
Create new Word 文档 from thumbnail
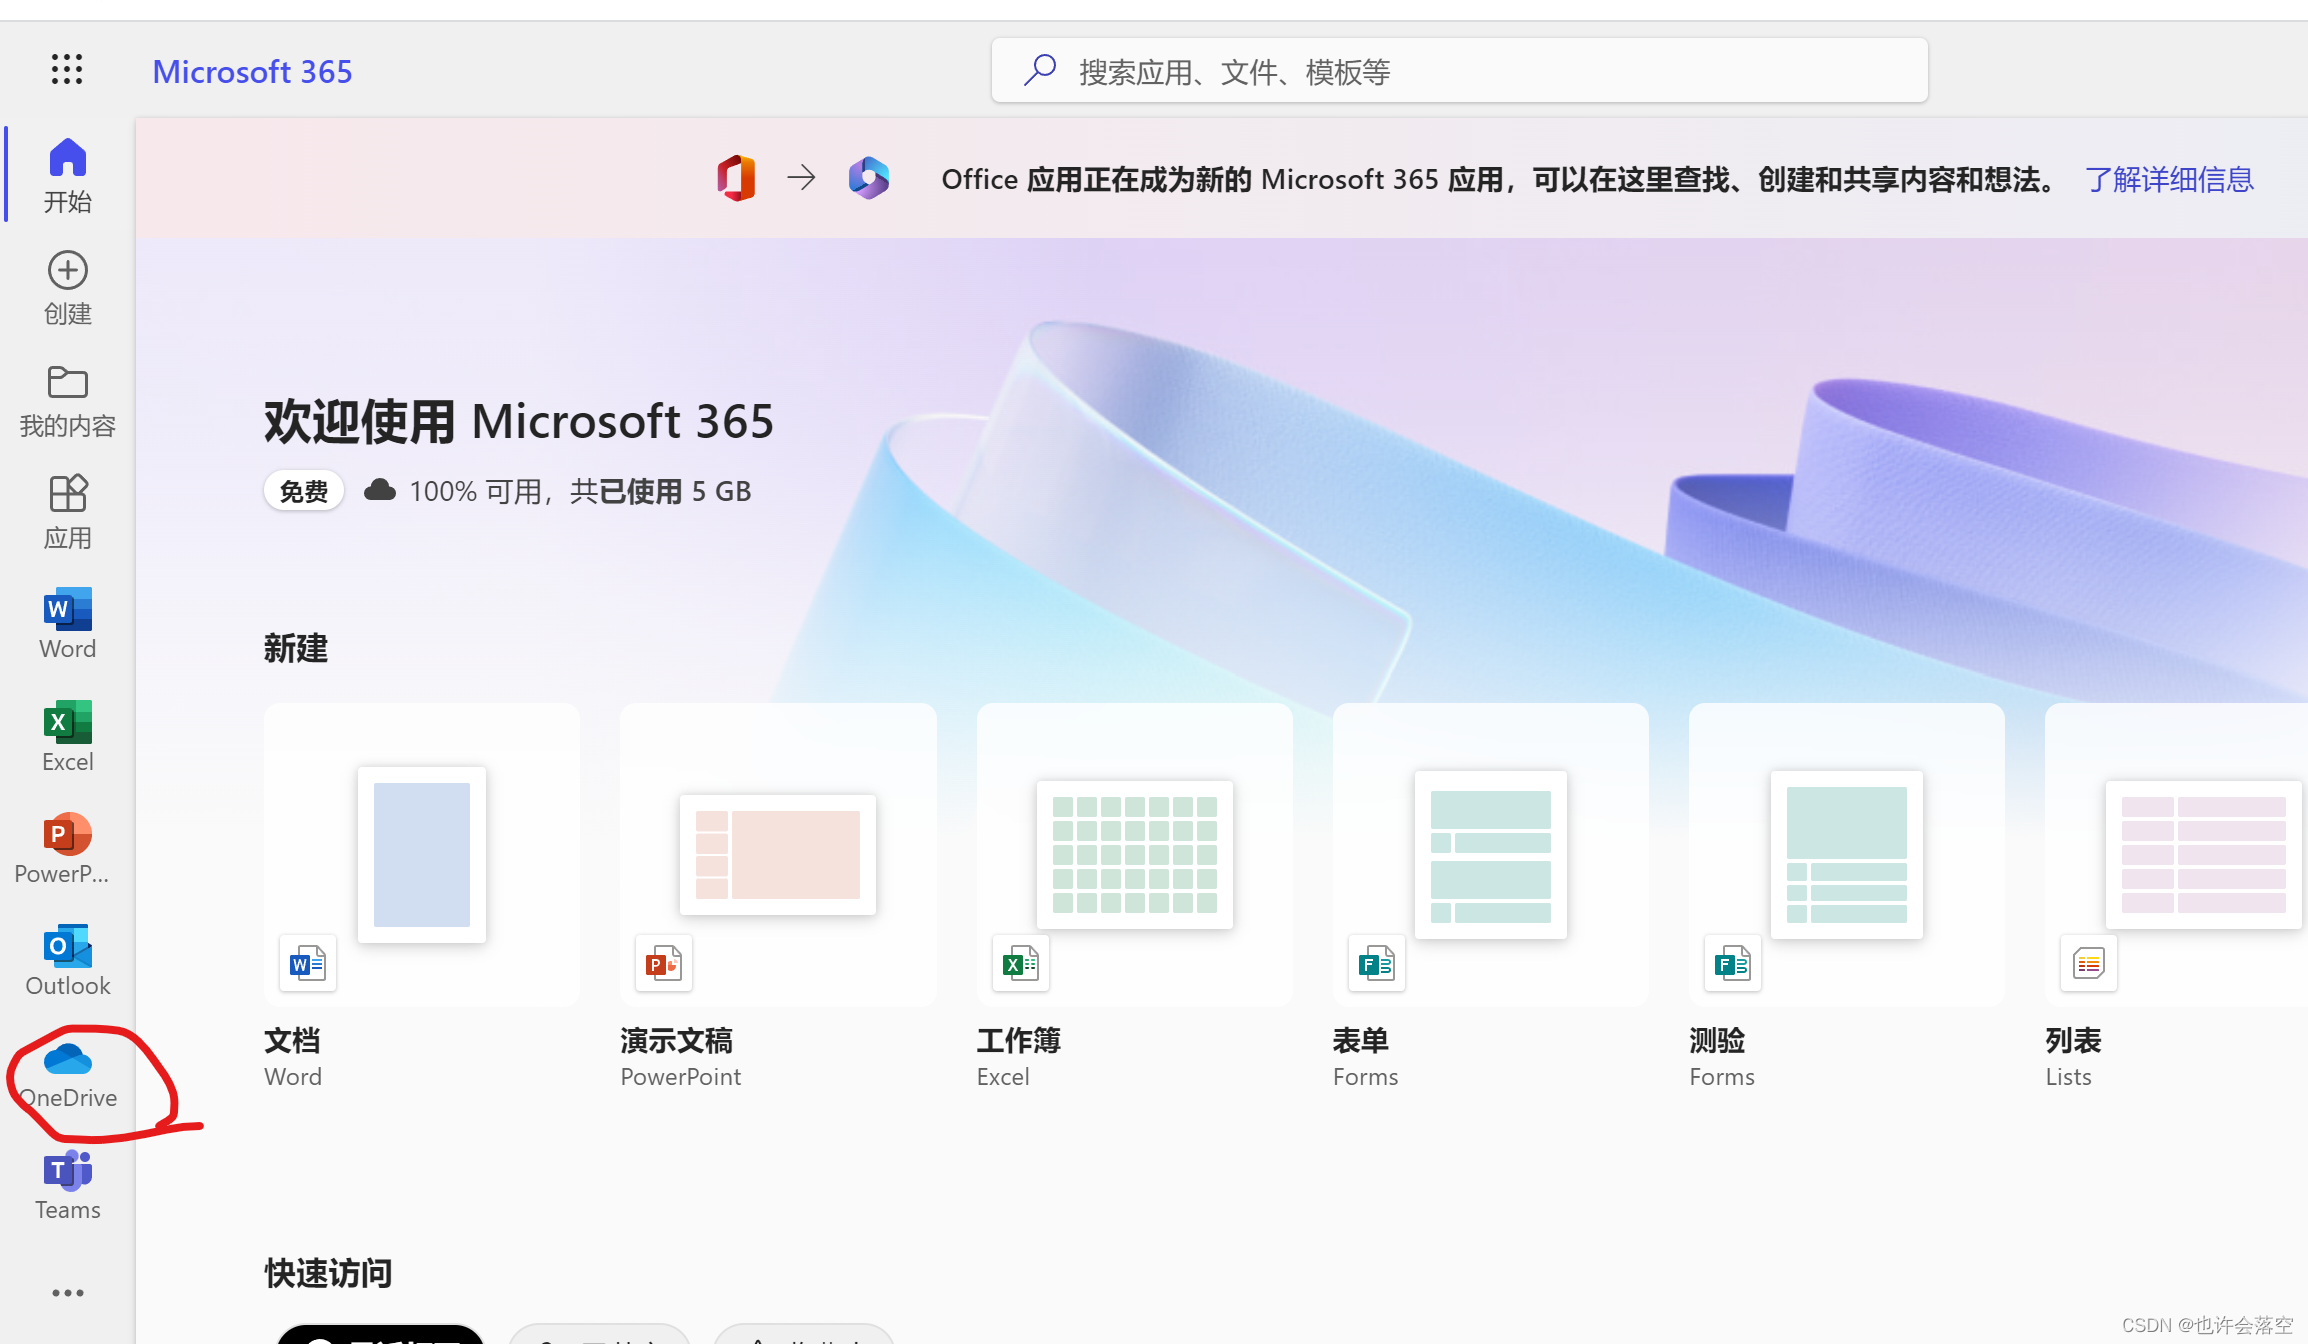click(422, 854)
